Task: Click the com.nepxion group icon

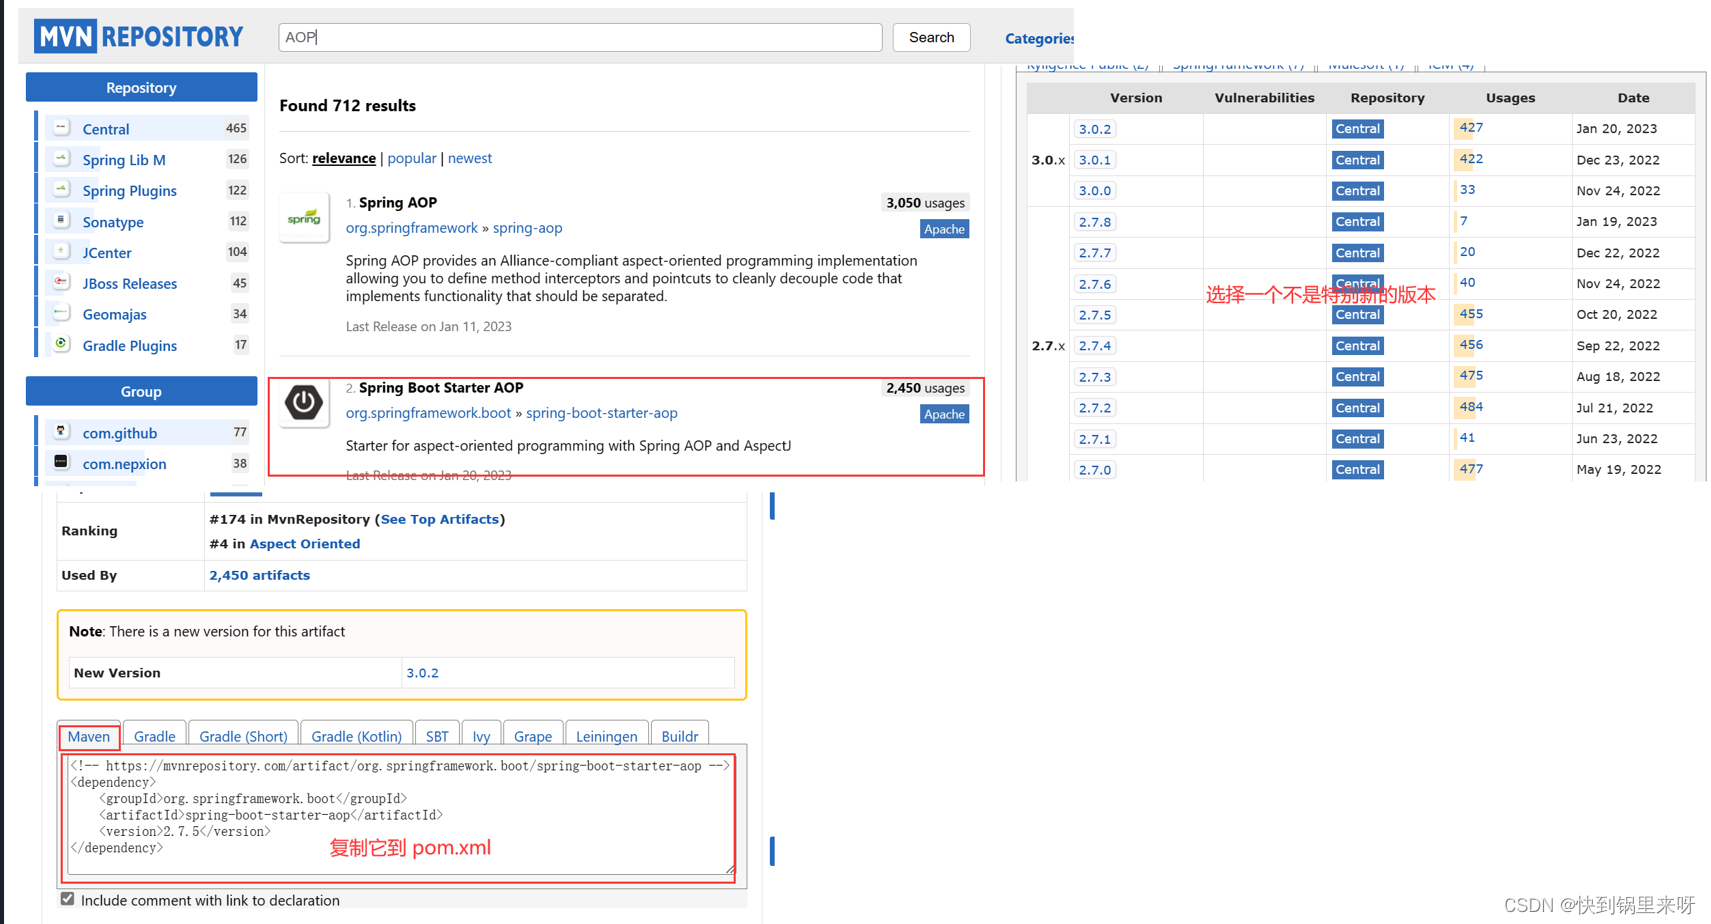Action: [61, 463]
